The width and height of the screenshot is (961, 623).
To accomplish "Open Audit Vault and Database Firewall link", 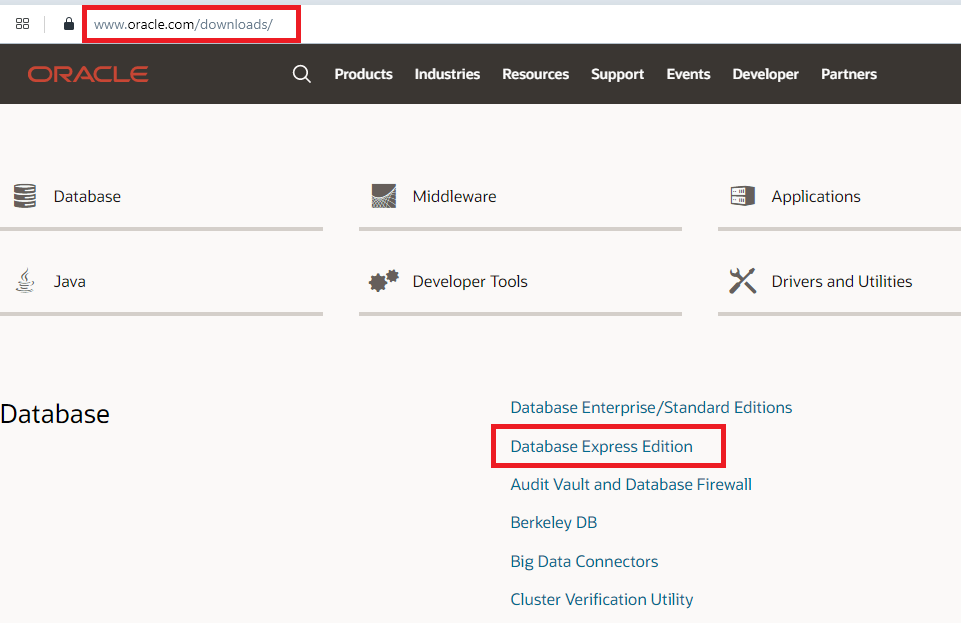I will pyautogui.click(x=631, y=485).
